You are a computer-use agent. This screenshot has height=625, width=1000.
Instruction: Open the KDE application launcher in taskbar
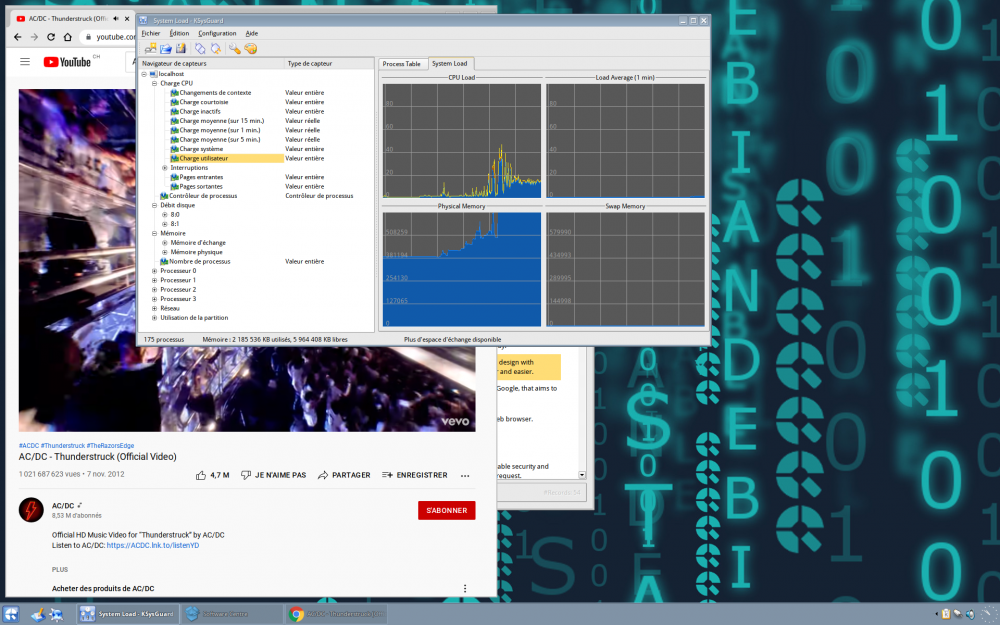click(11, 614)
